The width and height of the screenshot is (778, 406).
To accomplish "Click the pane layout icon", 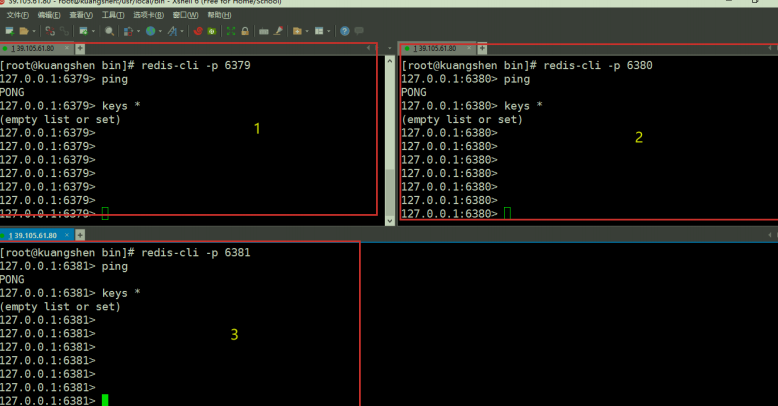I will click(319, 31).
